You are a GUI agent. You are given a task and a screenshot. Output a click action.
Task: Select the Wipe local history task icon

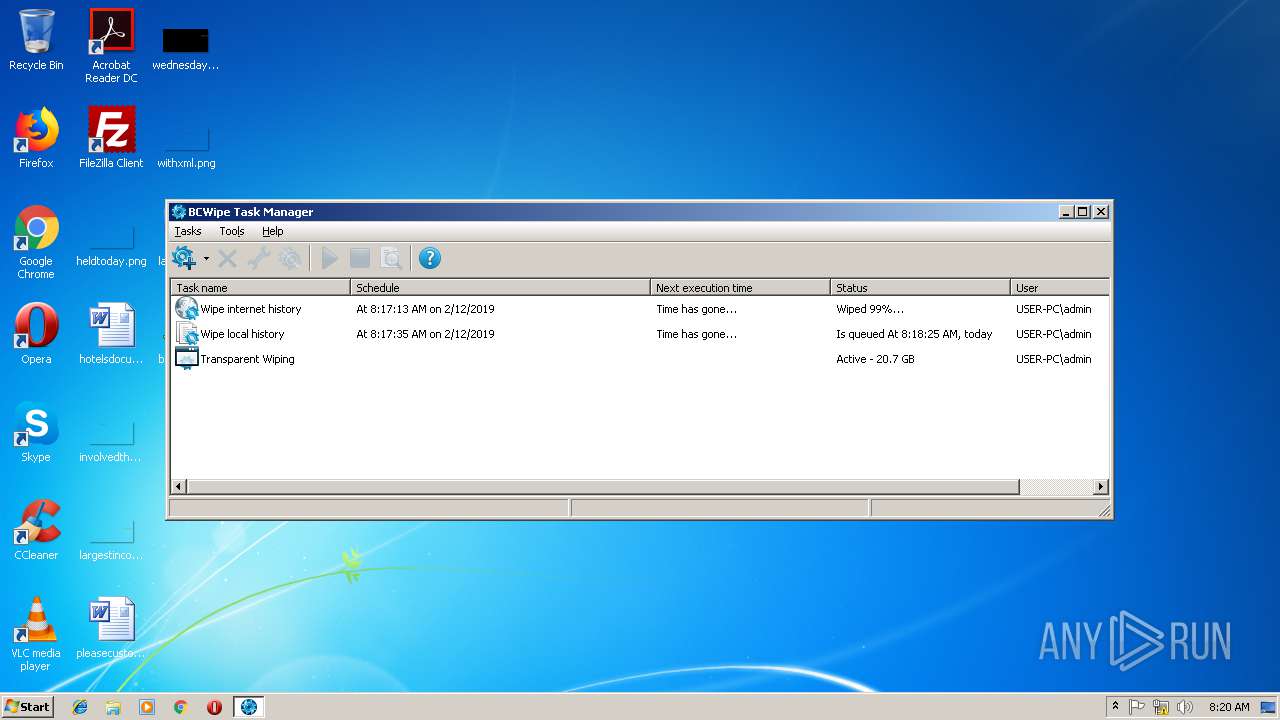coord(187,334)
